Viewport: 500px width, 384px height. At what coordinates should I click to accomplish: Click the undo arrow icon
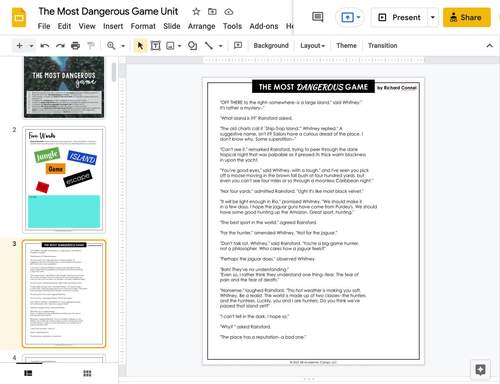coord(45,46)
